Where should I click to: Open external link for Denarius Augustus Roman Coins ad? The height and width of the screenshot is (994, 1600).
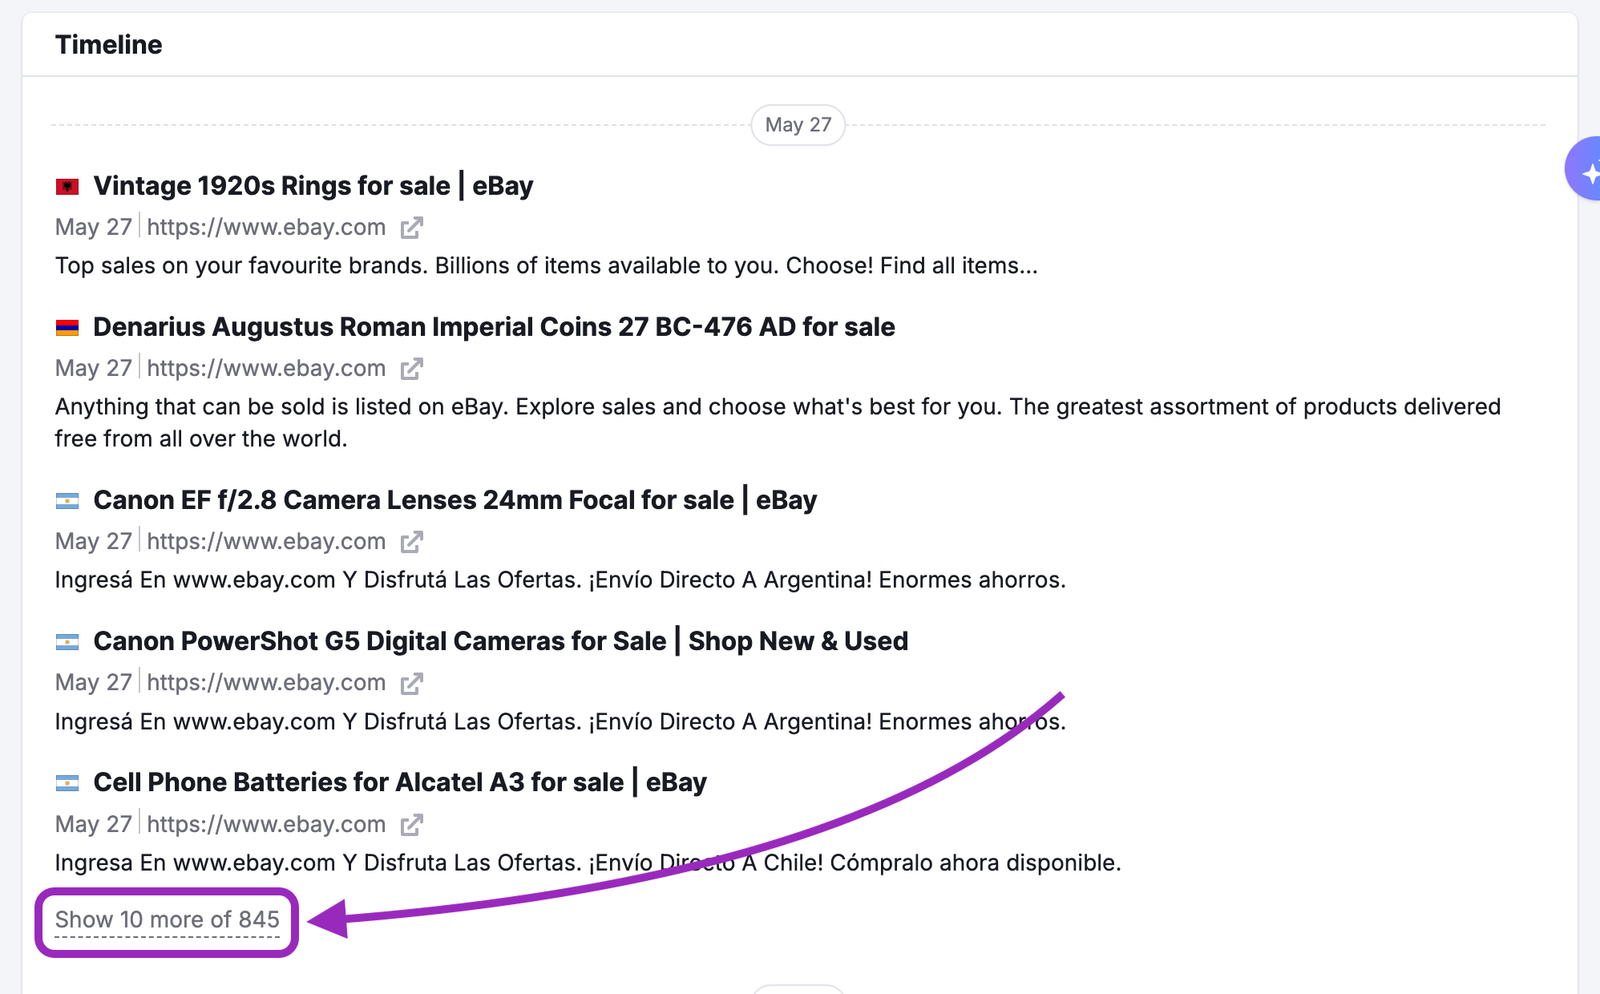[x=412, y=369]
